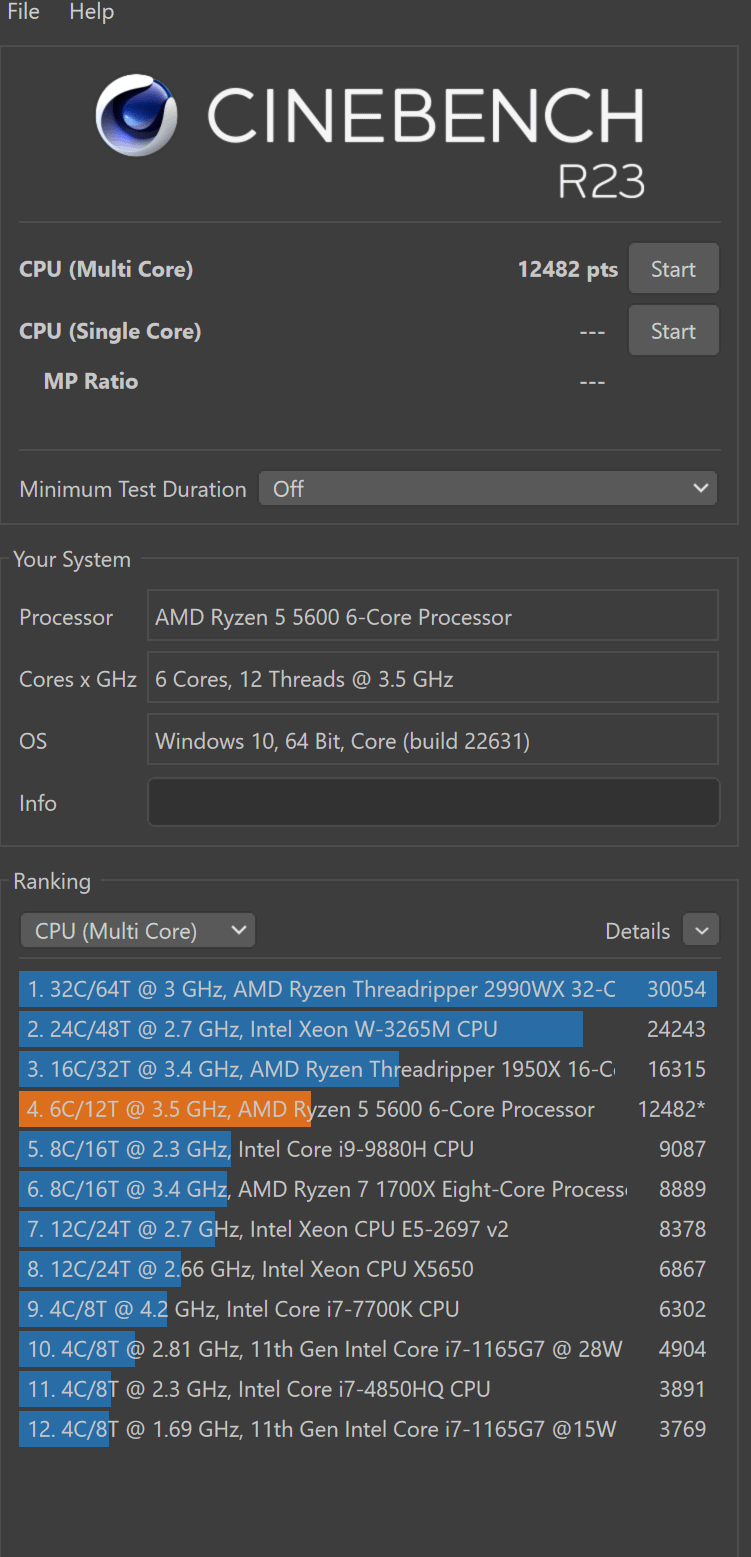The width and height of the screenshot is (751, 1557).
Task: Click the 12482* ranking score value
Action: pyautogui.click(x=672, y=1109)
